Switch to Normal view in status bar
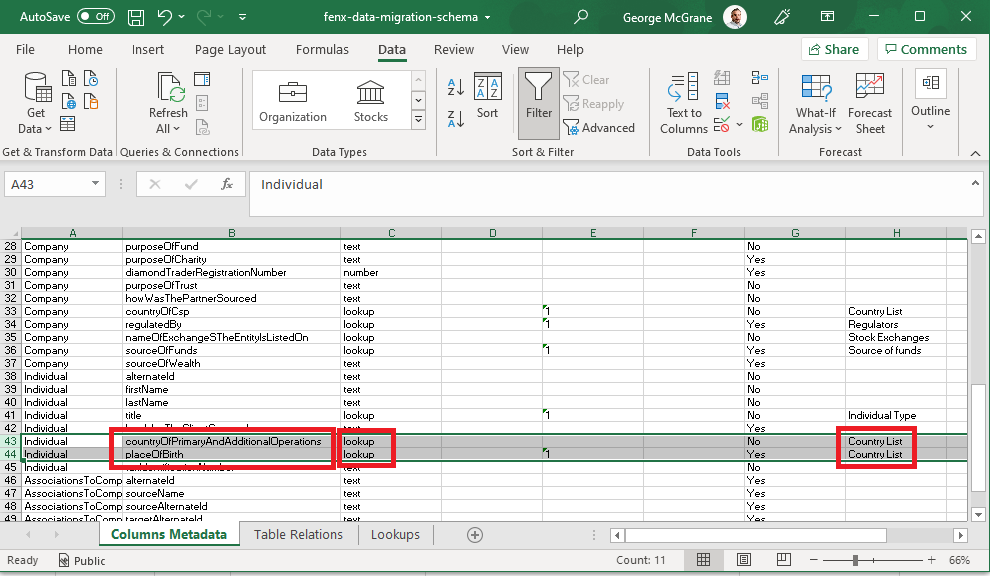The height and width of the screenshot is (576, 990). pos(704,560)
